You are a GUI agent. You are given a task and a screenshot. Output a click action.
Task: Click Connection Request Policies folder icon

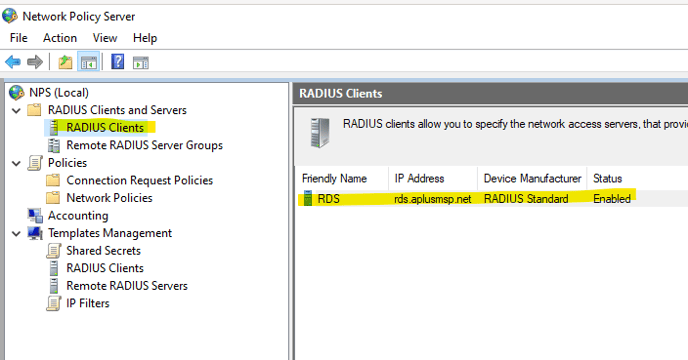point(53,180)
